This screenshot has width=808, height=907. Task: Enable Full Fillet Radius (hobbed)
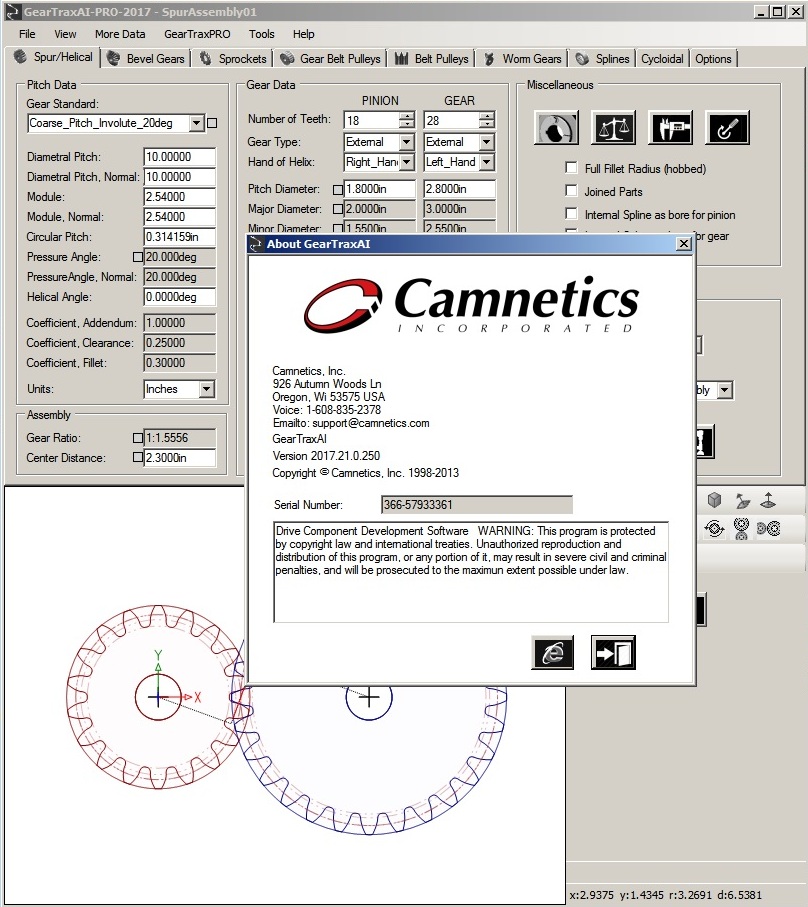coord(571,168)
